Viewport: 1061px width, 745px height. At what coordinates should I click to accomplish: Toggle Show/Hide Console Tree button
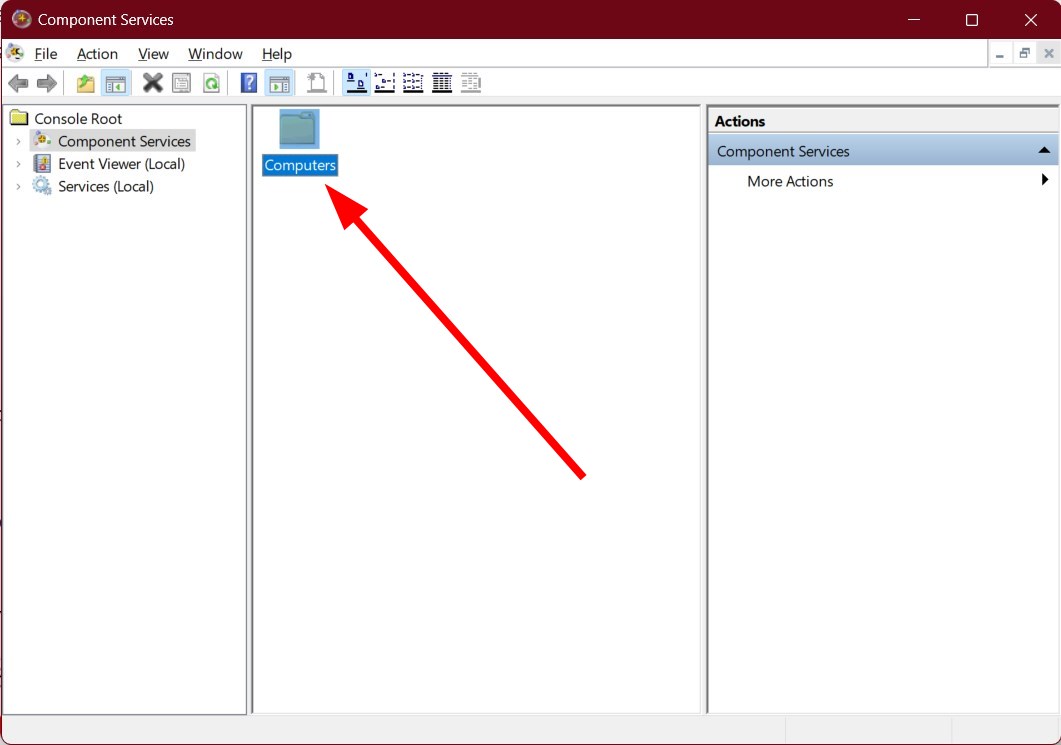(x=116, y=83)
